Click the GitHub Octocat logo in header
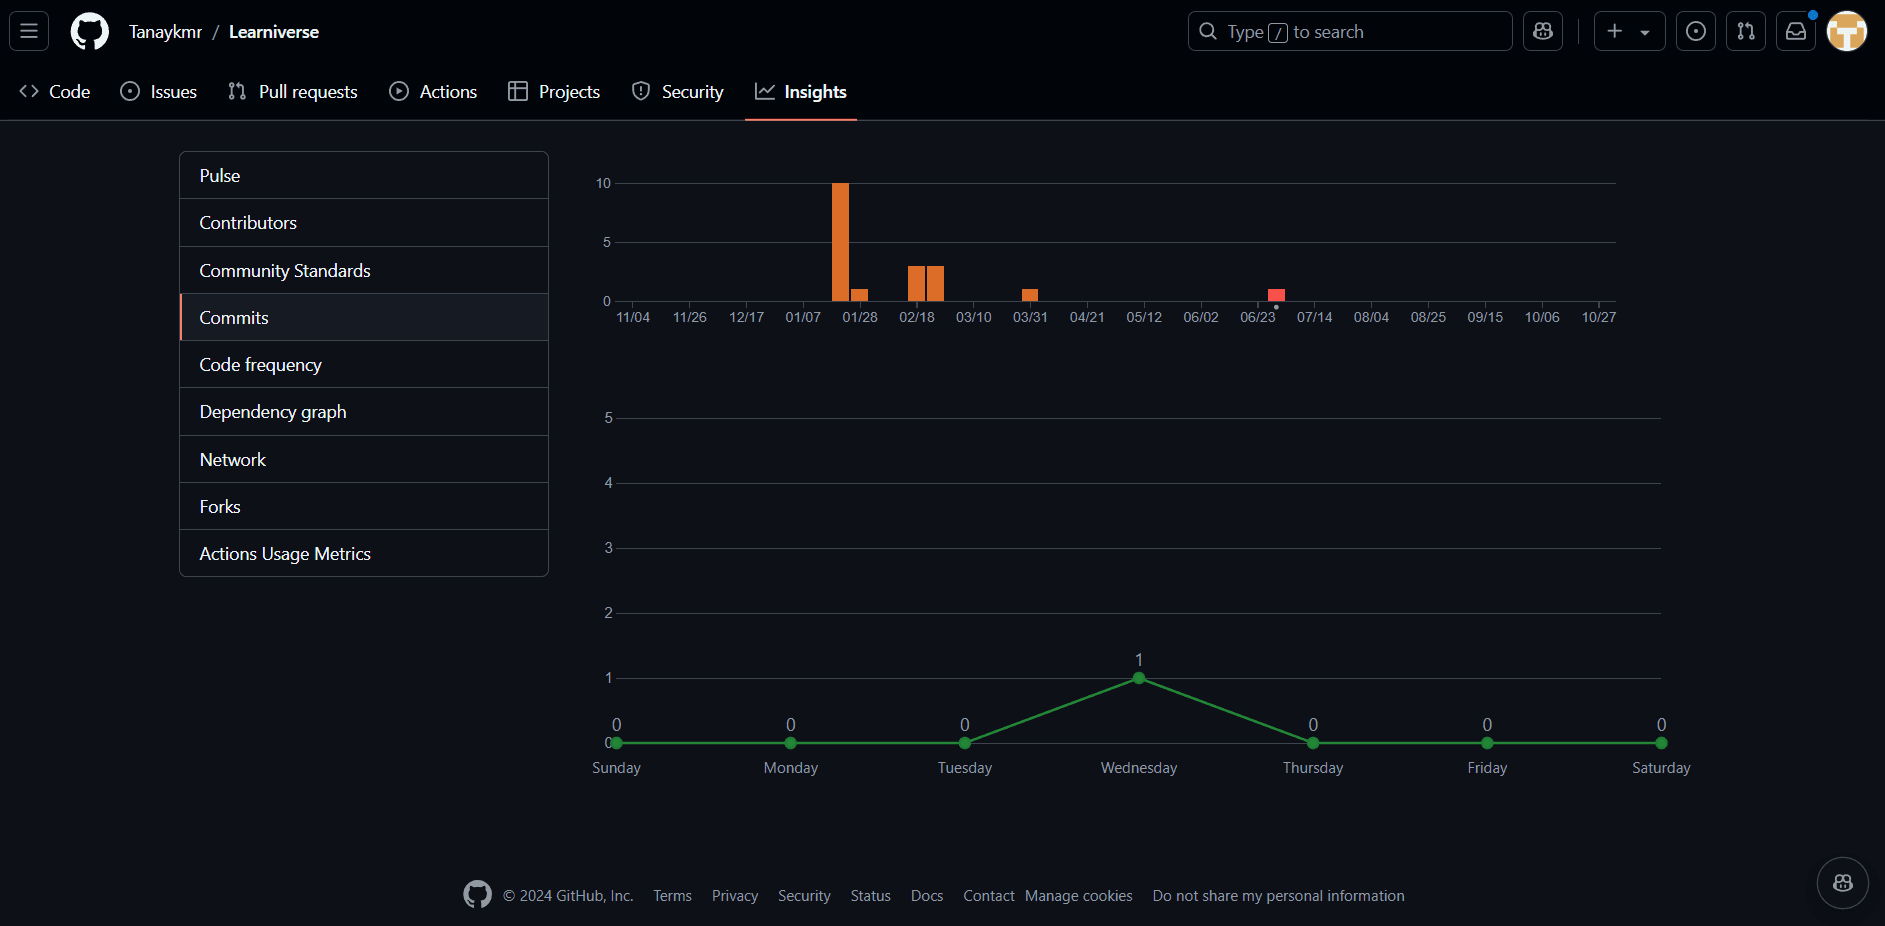The height and width of the screenshot is (926, 1885). [x=90, y=31]
